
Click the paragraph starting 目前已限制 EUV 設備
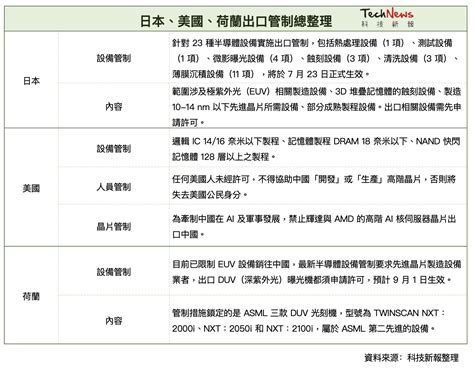[x=317, y=272]
